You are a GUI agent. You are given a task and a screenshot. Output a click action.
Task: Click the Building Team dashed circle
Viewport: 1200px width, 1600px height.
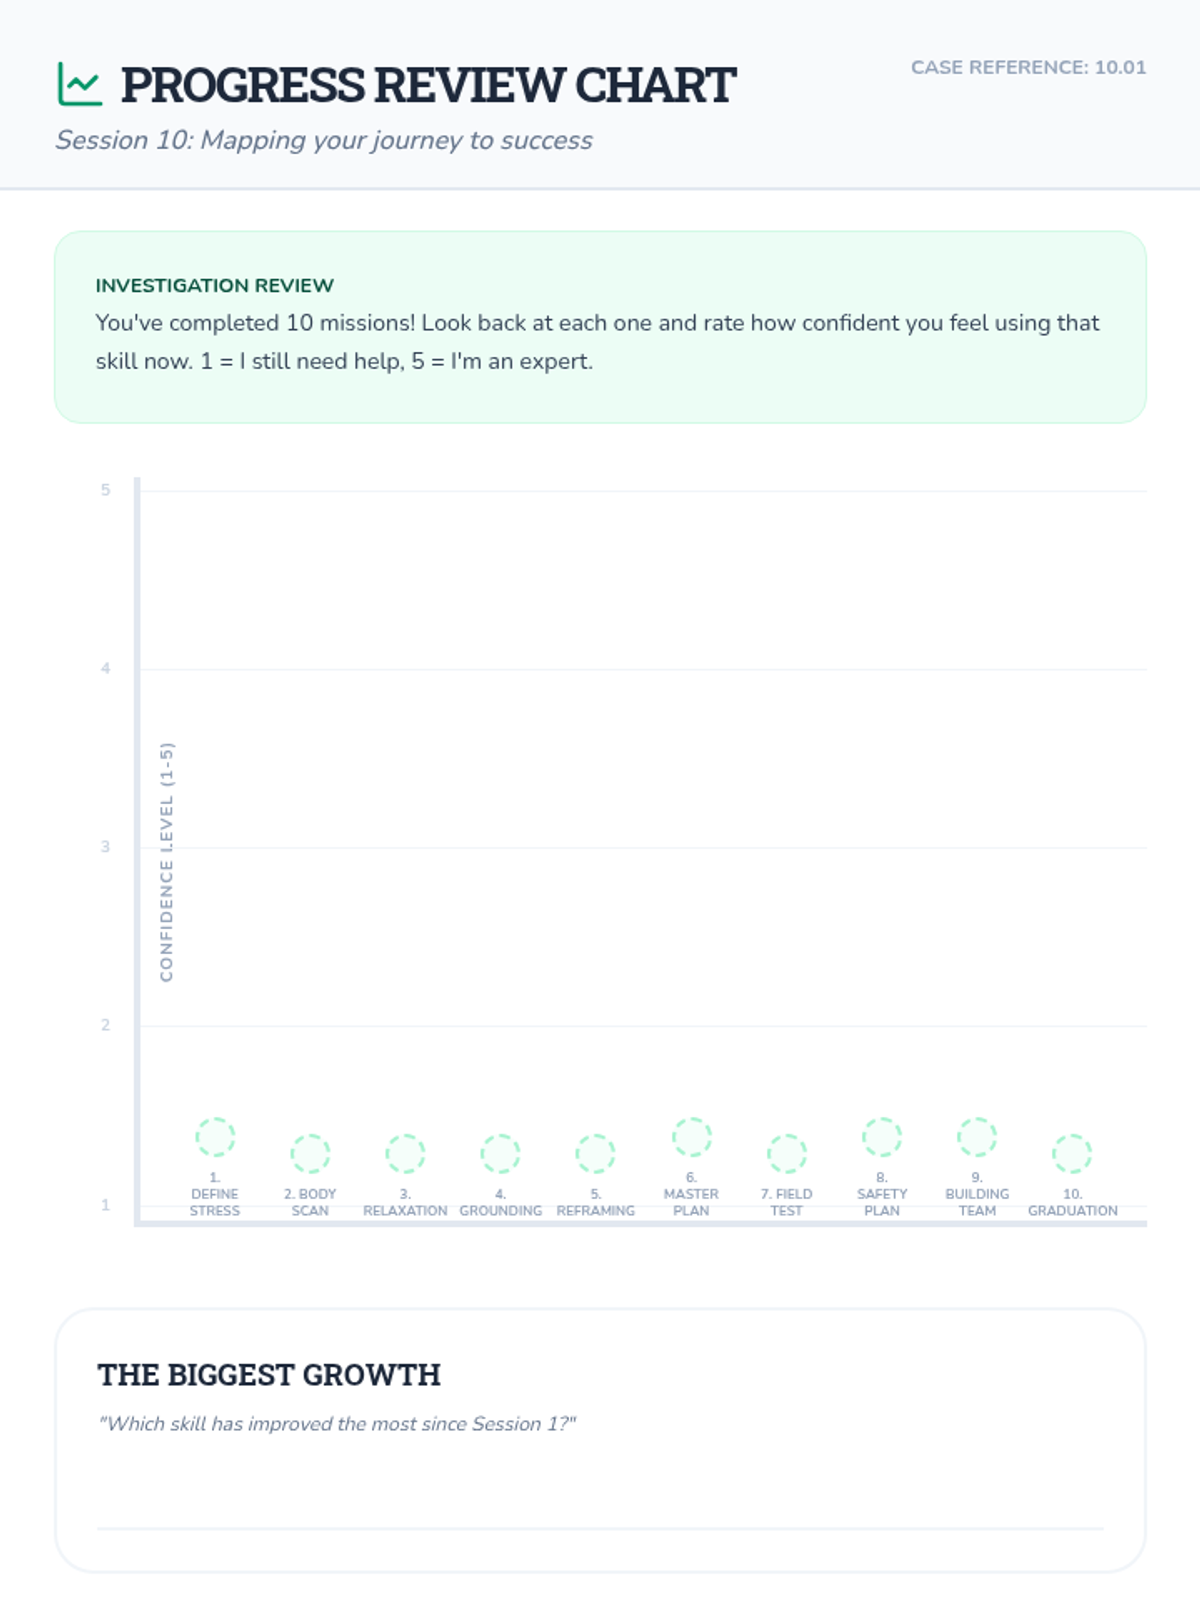[x=977, y=1137]
